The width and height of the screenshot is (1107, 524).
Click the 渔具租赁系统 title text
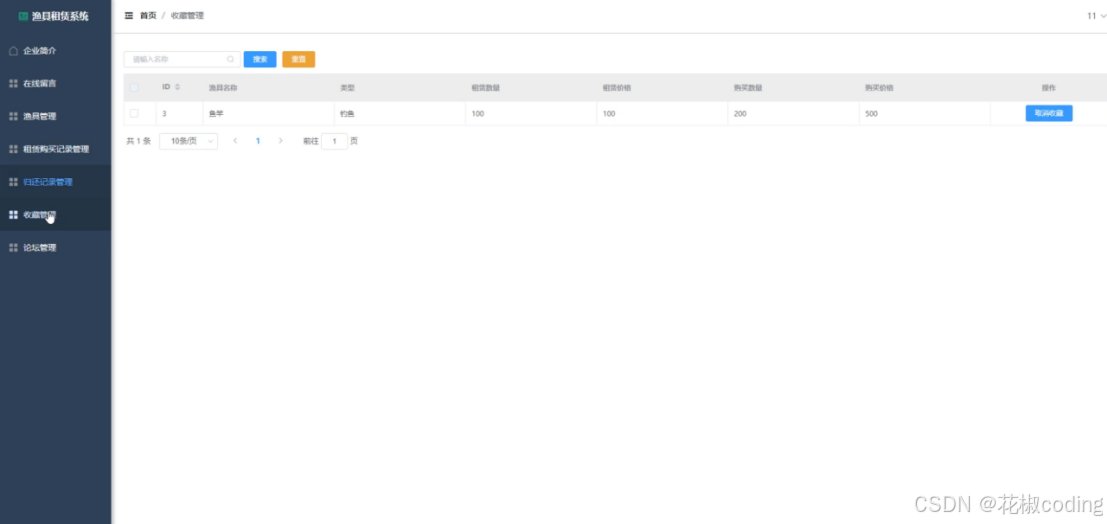pos(61,16)
